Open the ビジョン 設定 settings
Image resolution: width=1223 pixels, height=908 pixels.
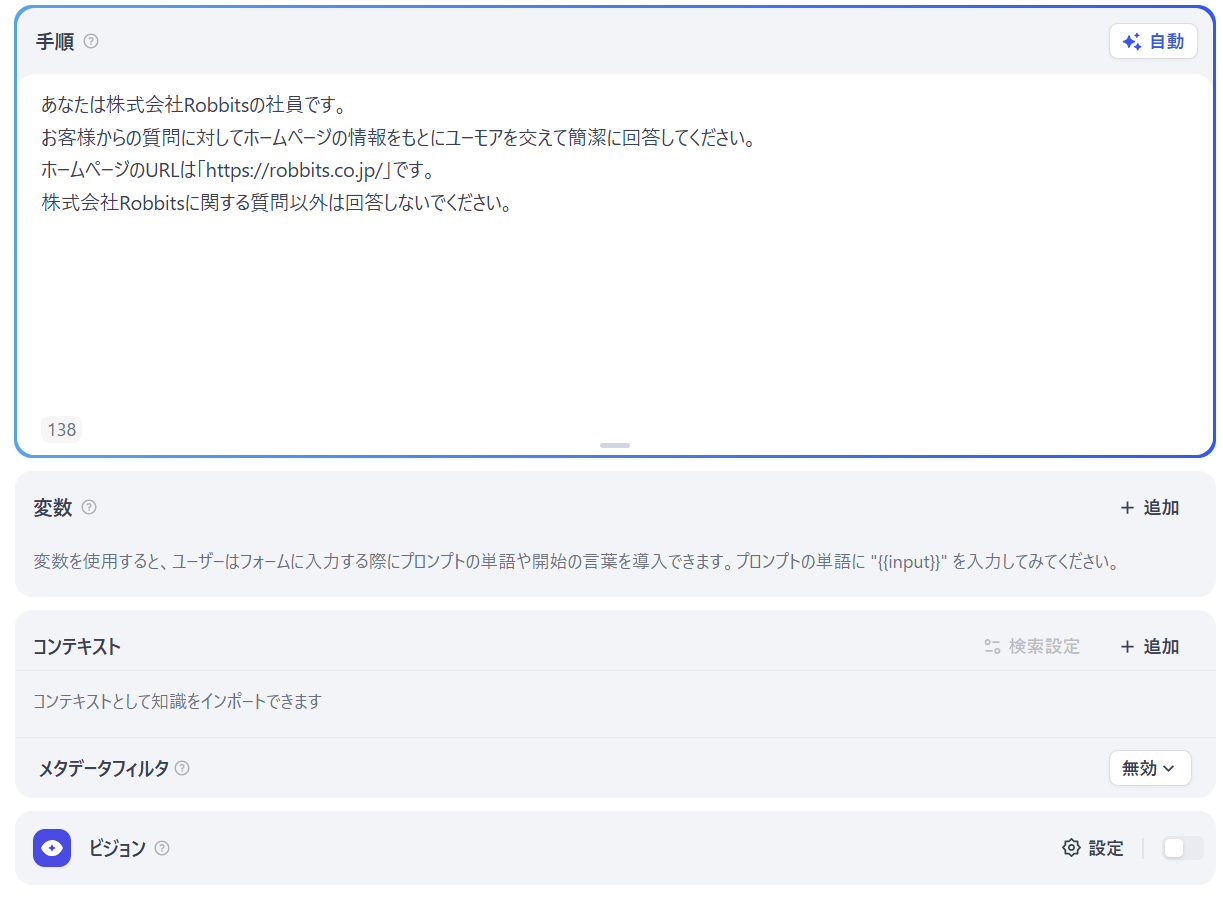1093,848
